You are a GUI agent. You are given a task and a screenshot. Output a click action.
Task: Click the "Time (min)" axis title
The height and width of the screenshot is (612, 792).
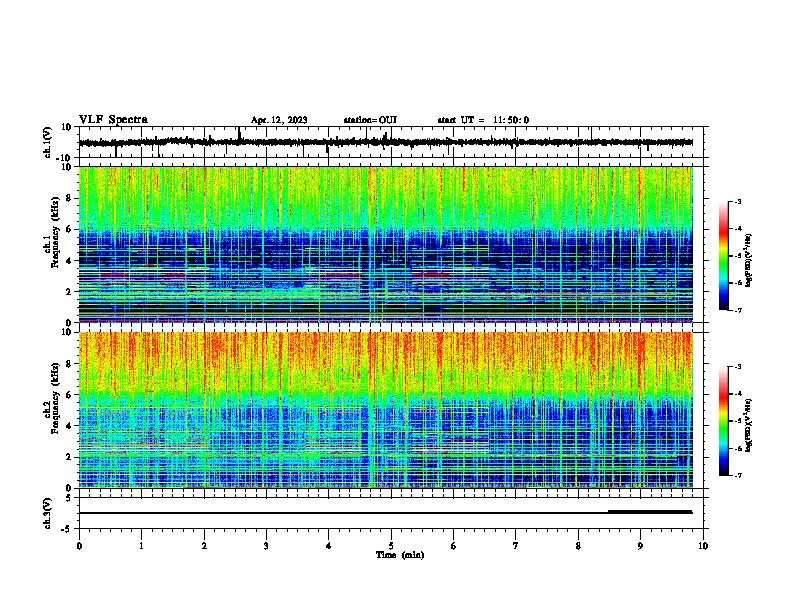[x=400, y=555]
